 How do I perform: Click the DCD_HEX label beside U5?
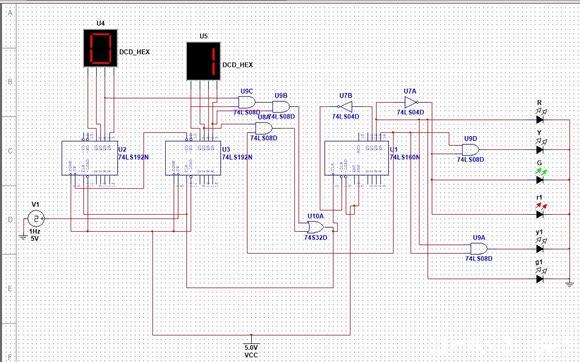point(237,65)
